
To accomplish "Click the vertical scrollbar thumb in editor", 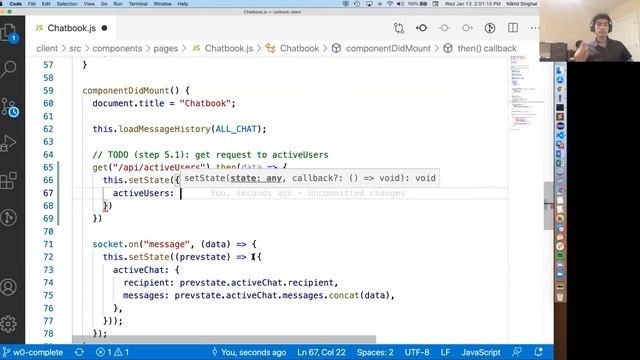I will click(x=549, y=205).
